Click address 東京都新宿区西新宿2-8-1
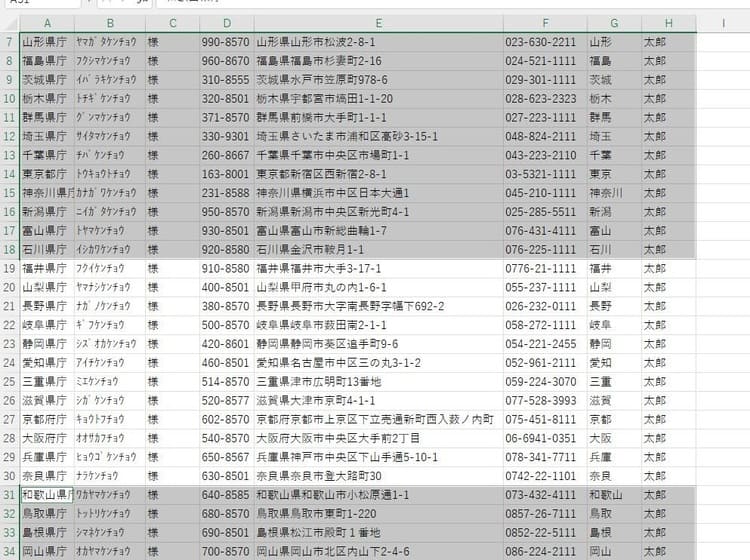This screenshot has width=750, height=560. 378,174
